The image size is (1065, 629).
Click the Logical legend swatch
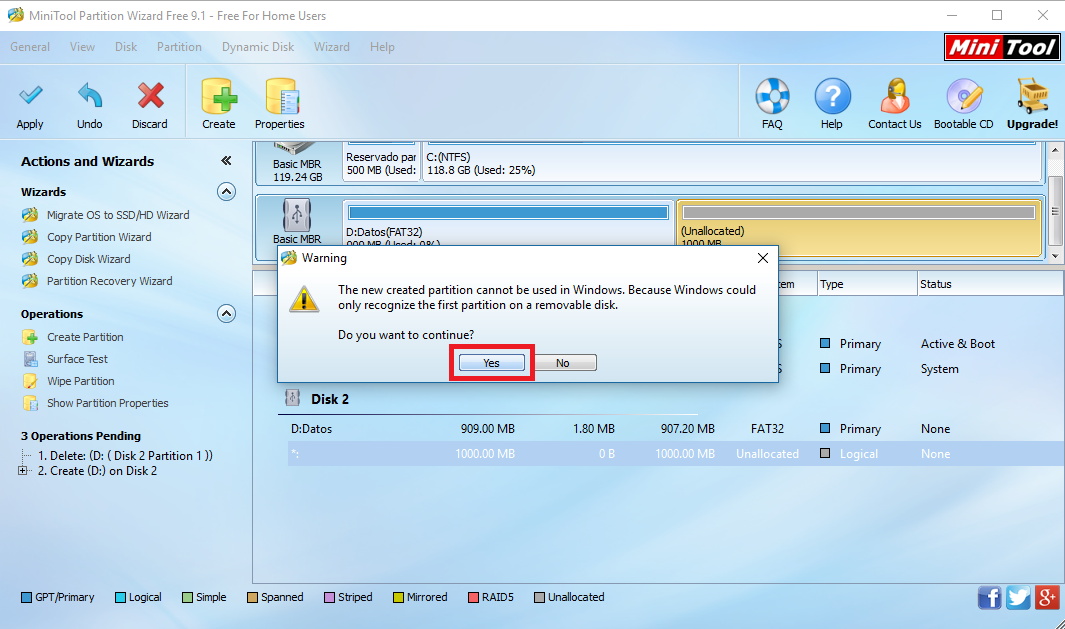coord(120,598)
